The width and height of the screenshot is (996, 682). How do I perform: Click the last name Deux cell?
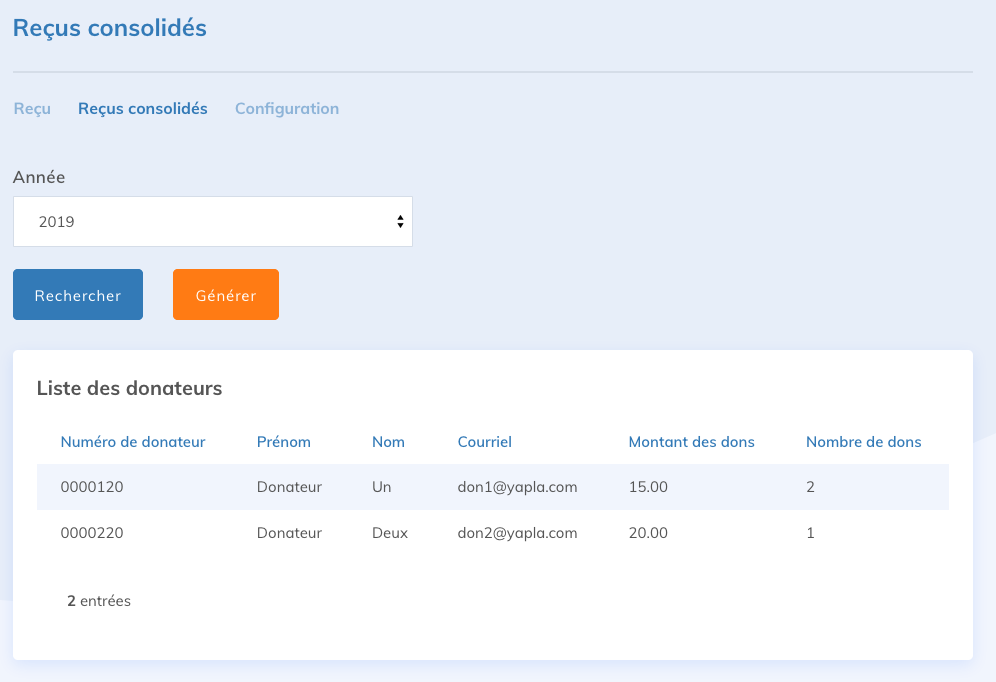[390, 533]
